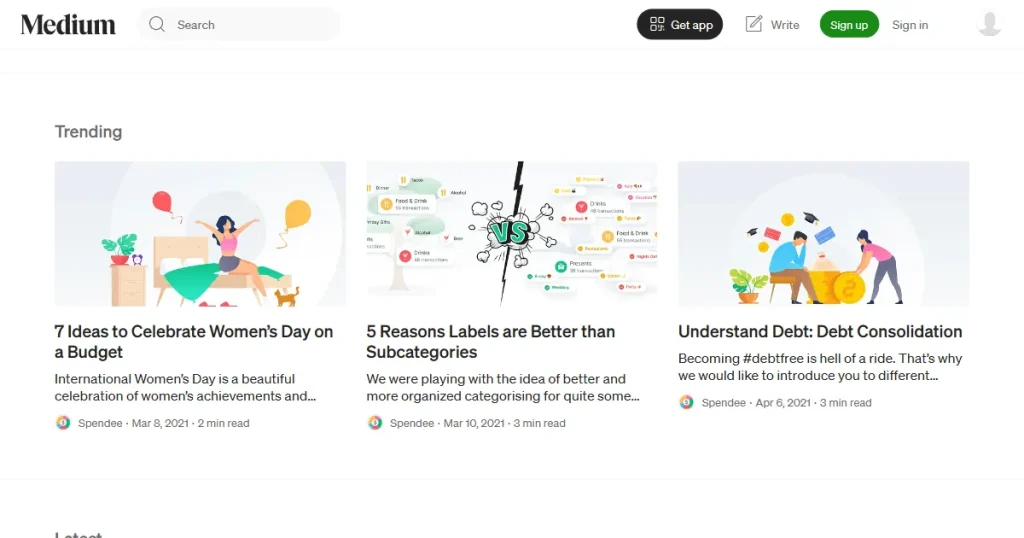Open the user avatar profile icon
Screen dimensions: 1024x538
(x=989, y=24)
